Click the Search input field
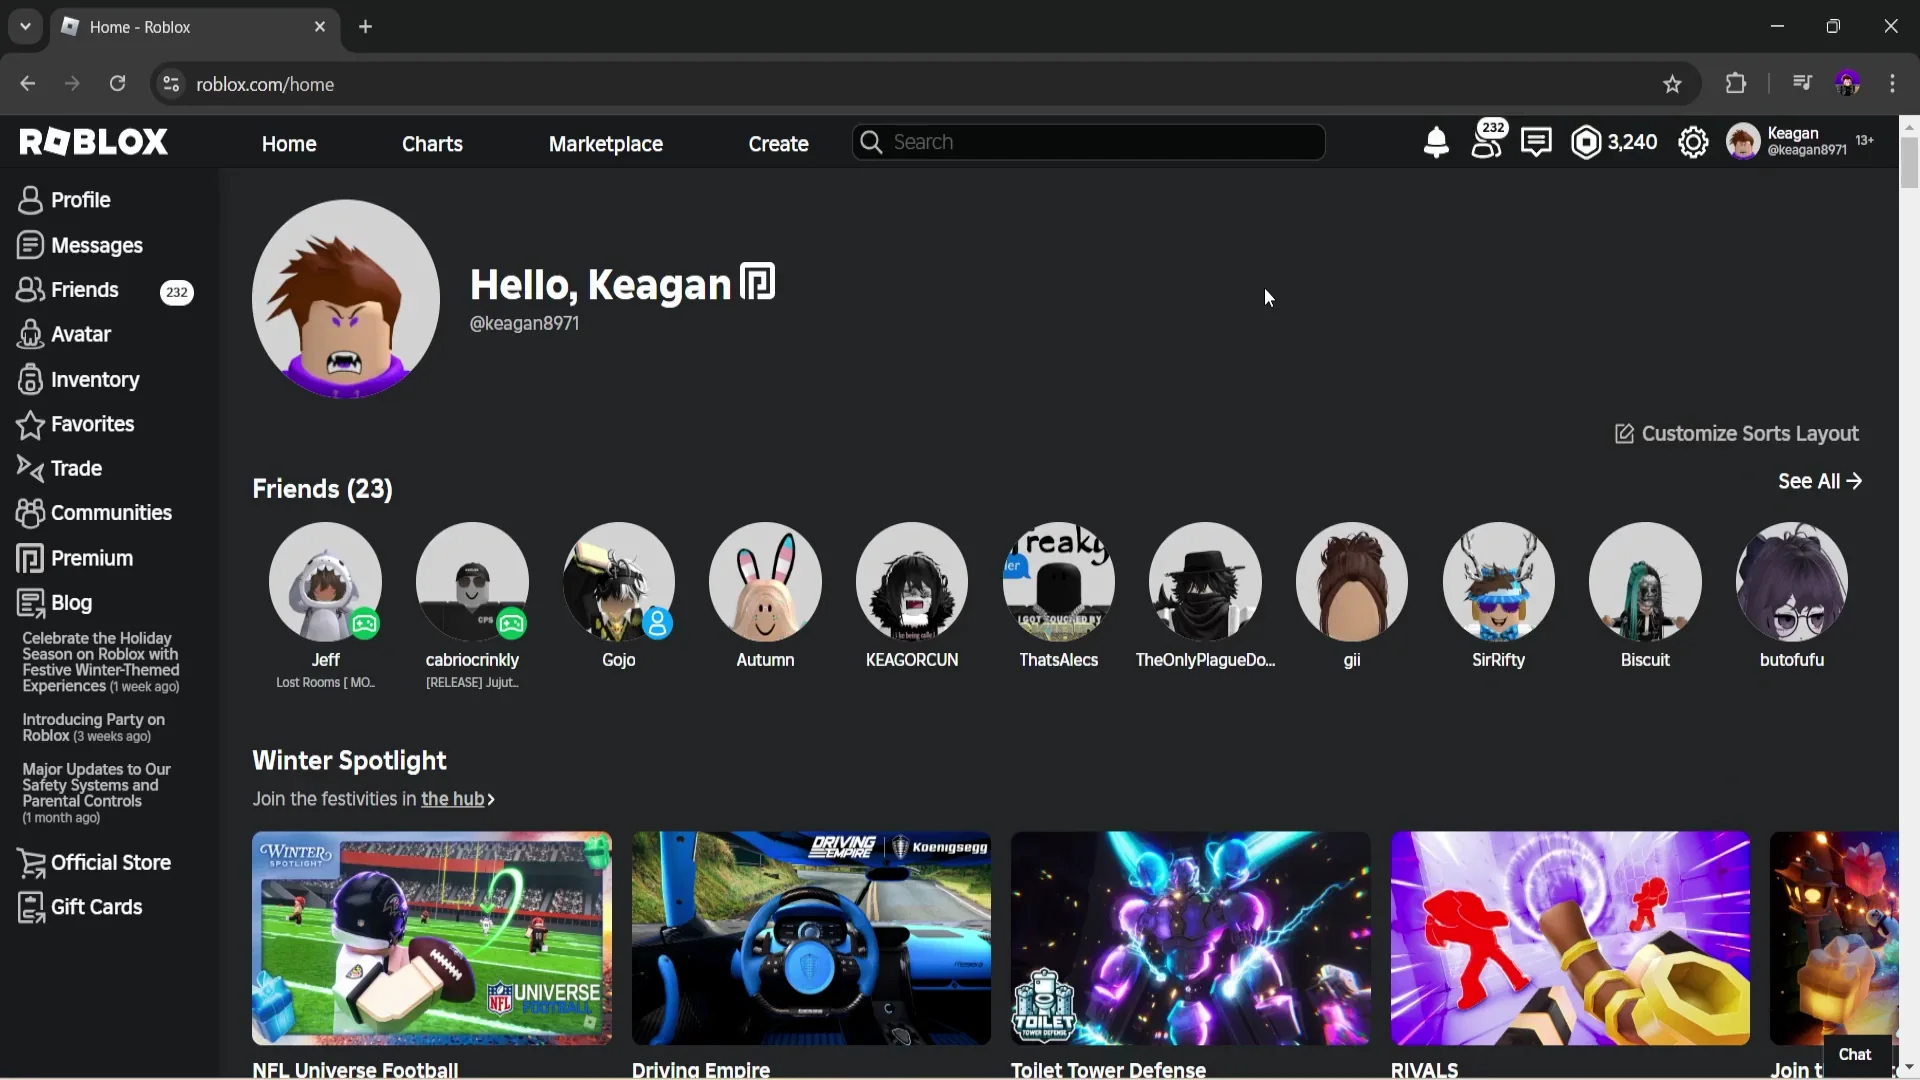This screenshot has height=1080, width=1920. tap(1088, 142)
